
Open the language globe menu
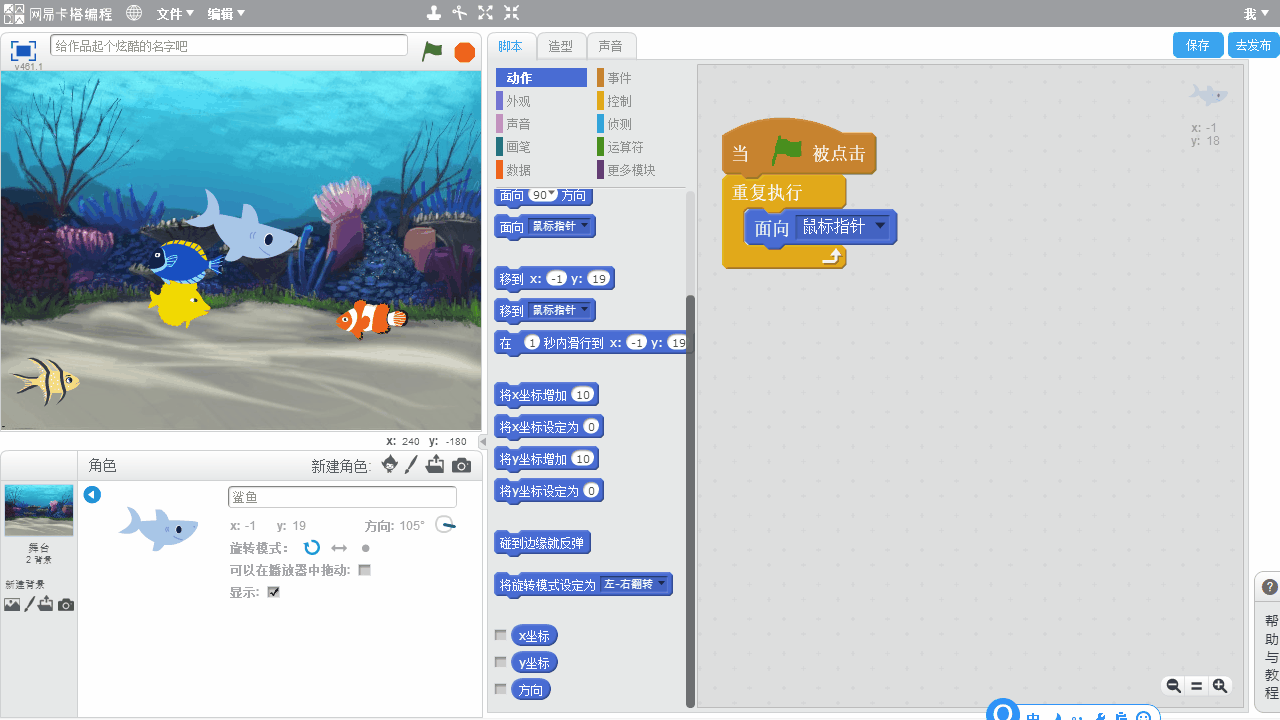(x=134, y=13)
